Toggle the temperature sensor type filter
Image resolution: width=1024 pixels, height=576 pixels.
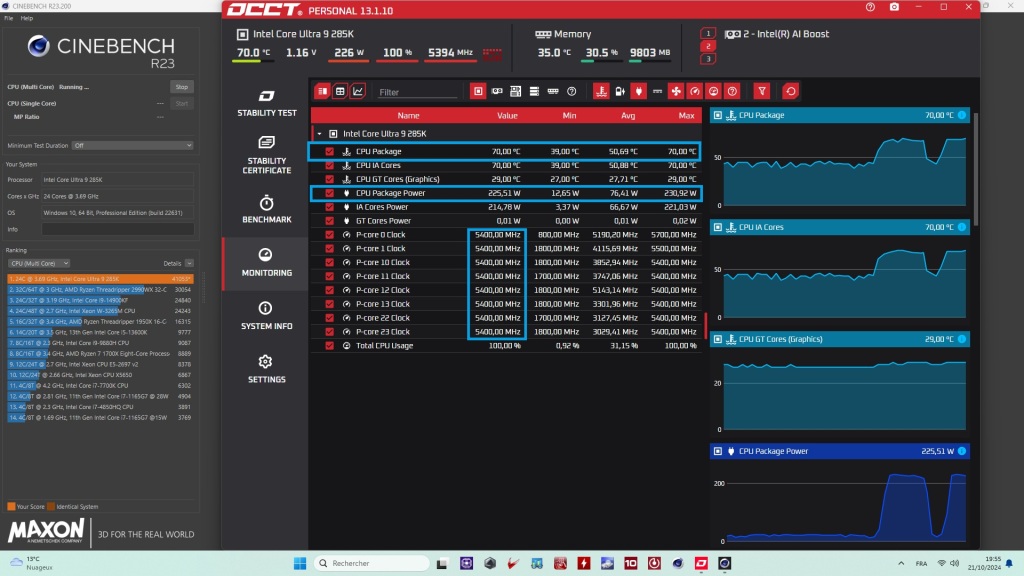601,91
